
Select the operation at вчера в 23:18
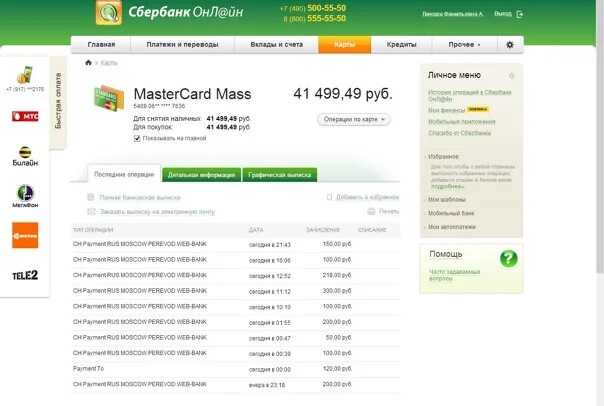[x=235, y=384]
